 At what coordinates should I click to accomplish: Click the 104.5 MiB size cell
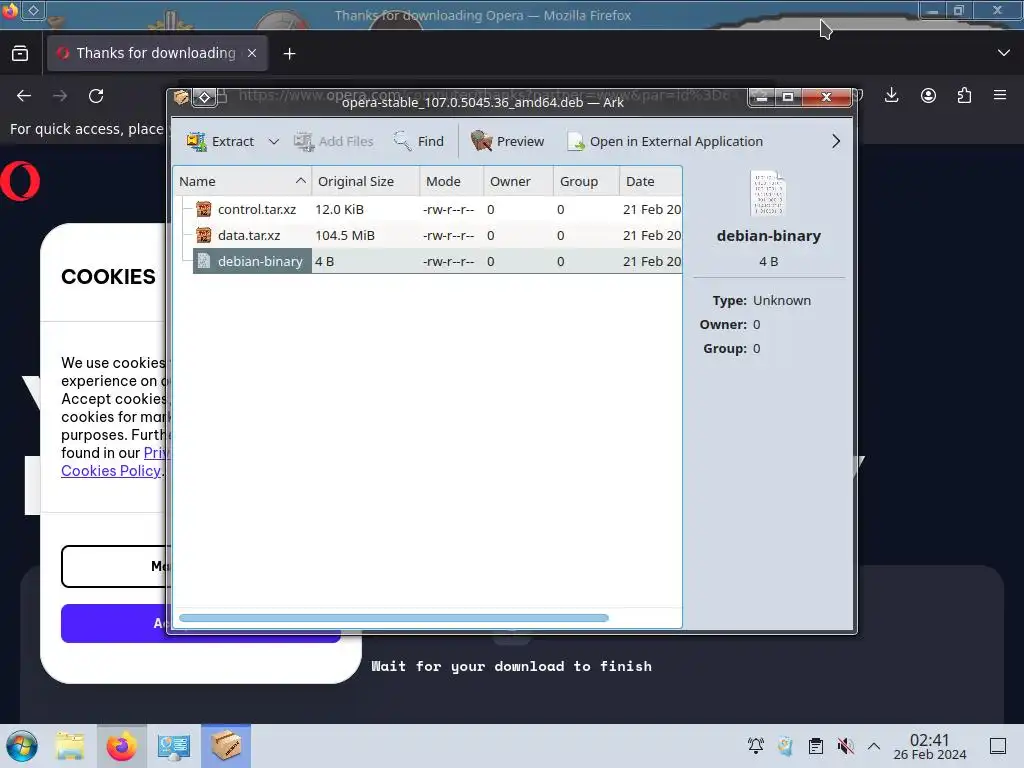pos(345,235)
